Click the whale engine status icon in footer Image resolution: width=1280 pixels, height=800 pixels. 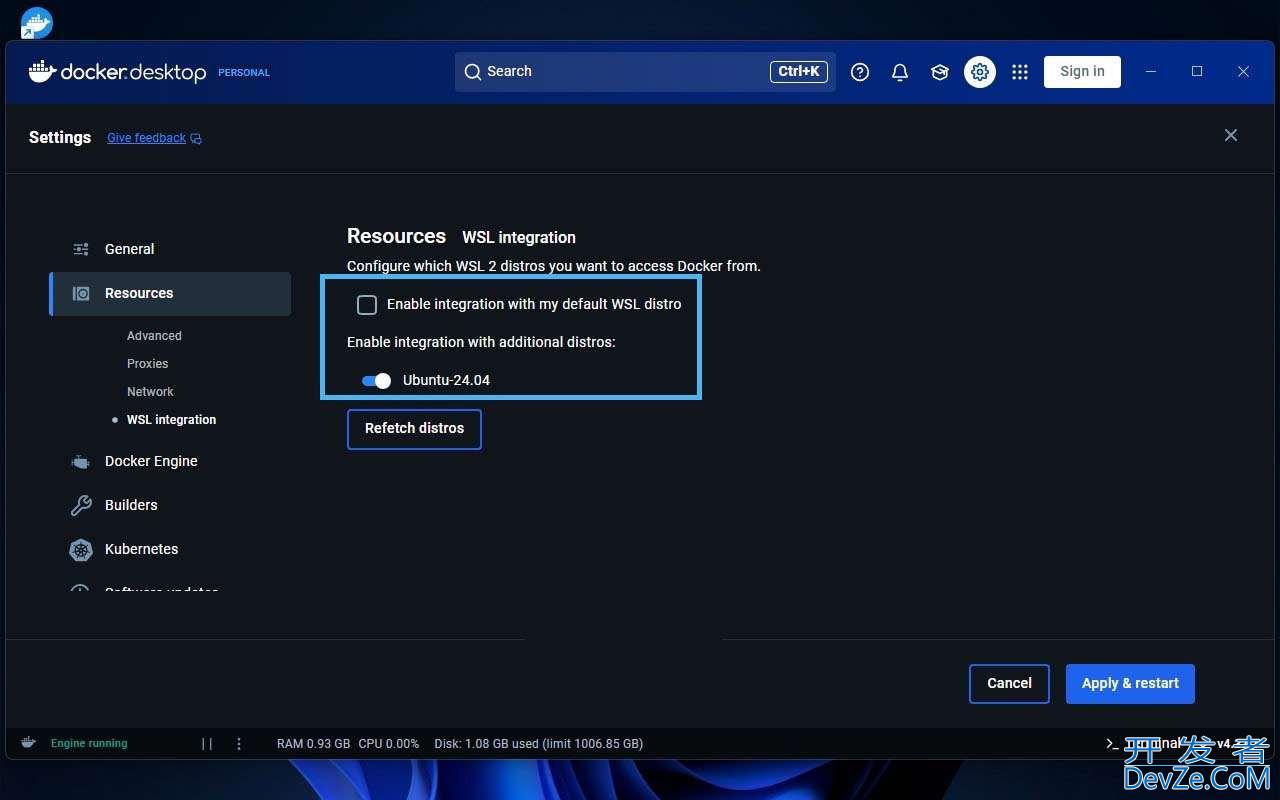[29, 743]
